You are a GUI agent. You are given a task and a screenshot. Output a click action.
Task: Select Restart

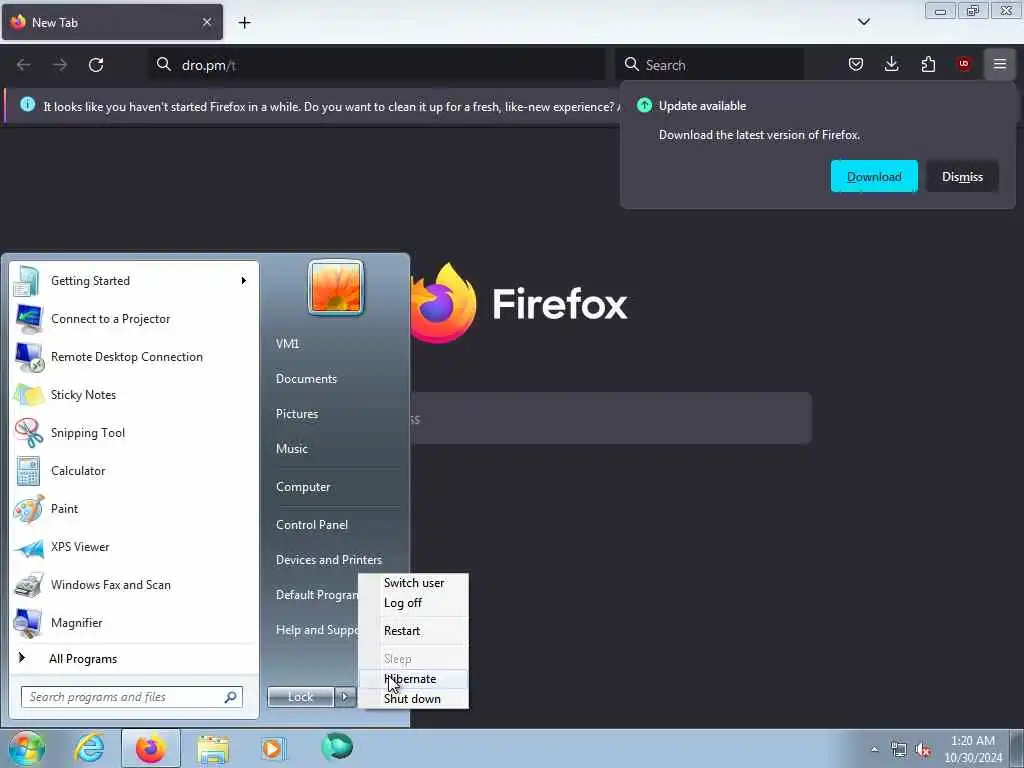click(413, 631)
